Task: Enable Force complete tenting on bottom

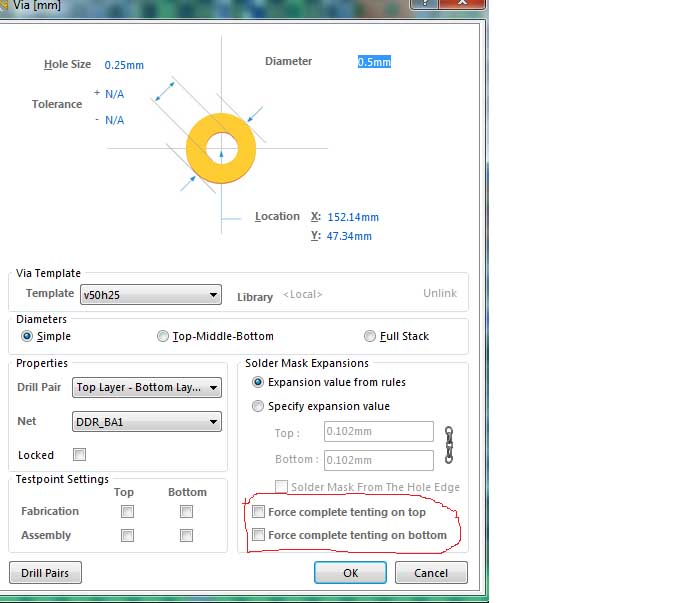Action: [259, 535]
